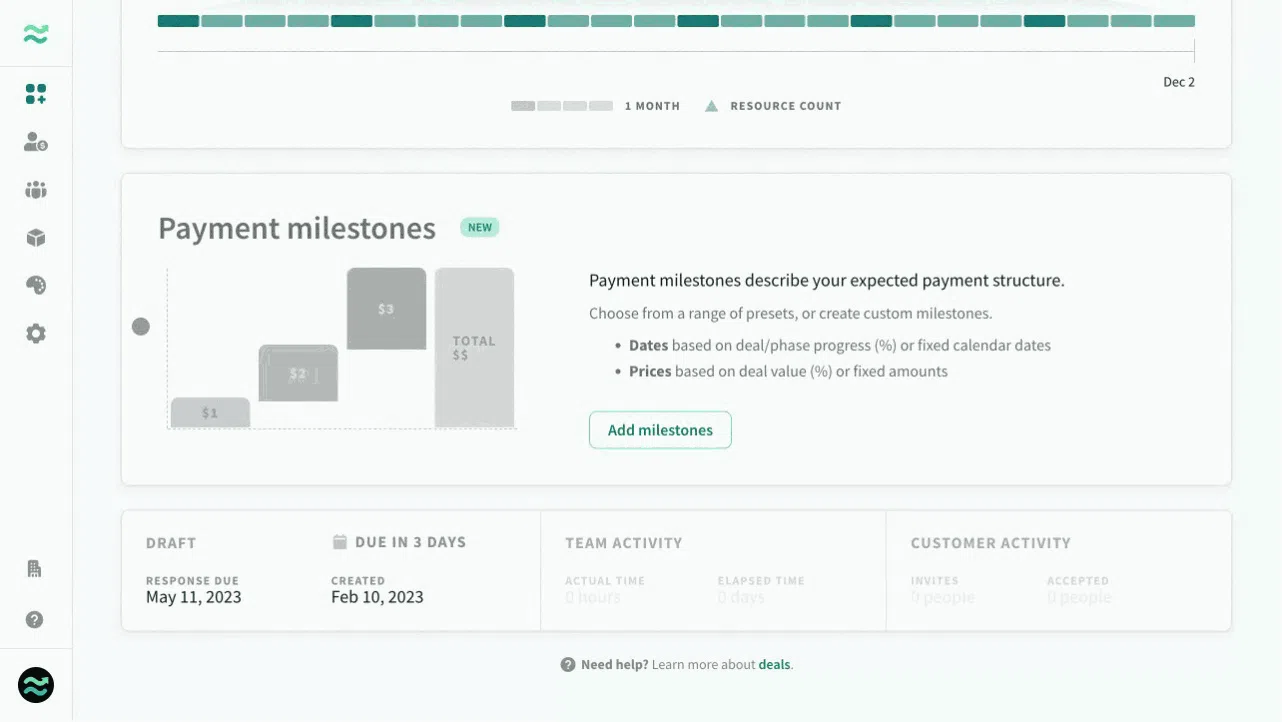Click the building icon in sidebar
Viewport: 1282px width, 722px height.
point(35,569)
